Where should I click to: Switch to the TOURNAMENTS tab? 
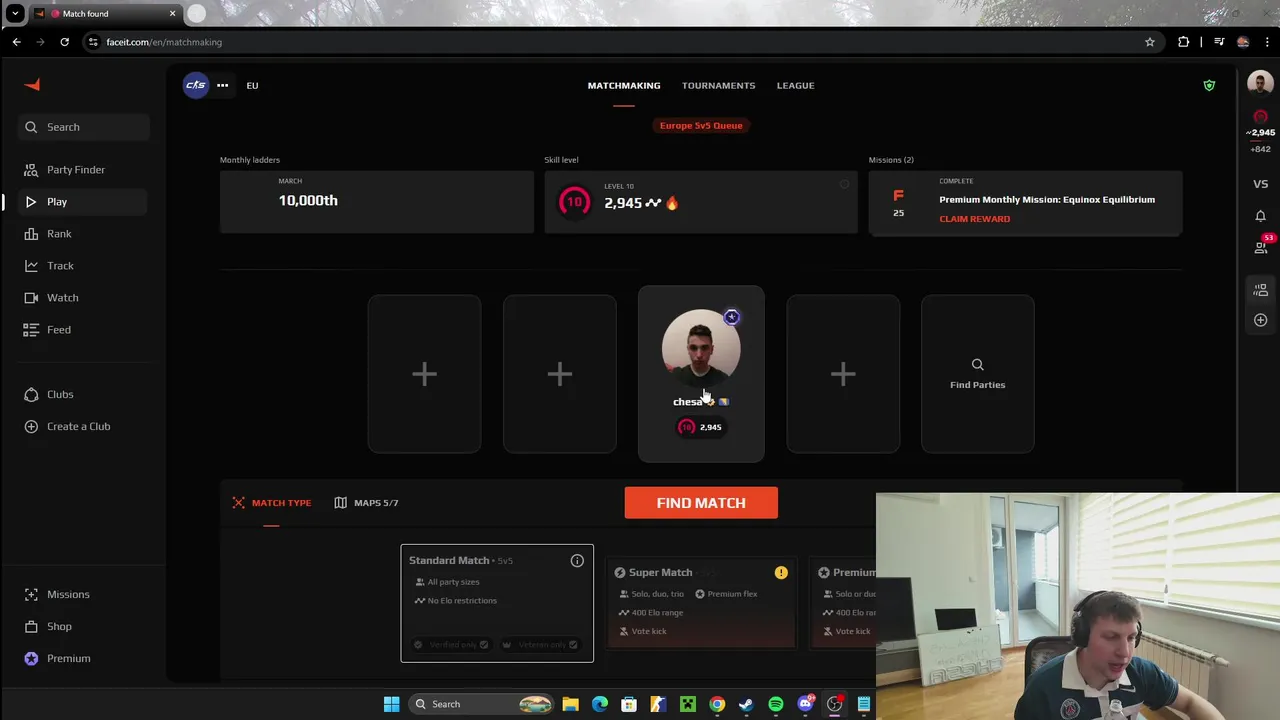point(718,85)
